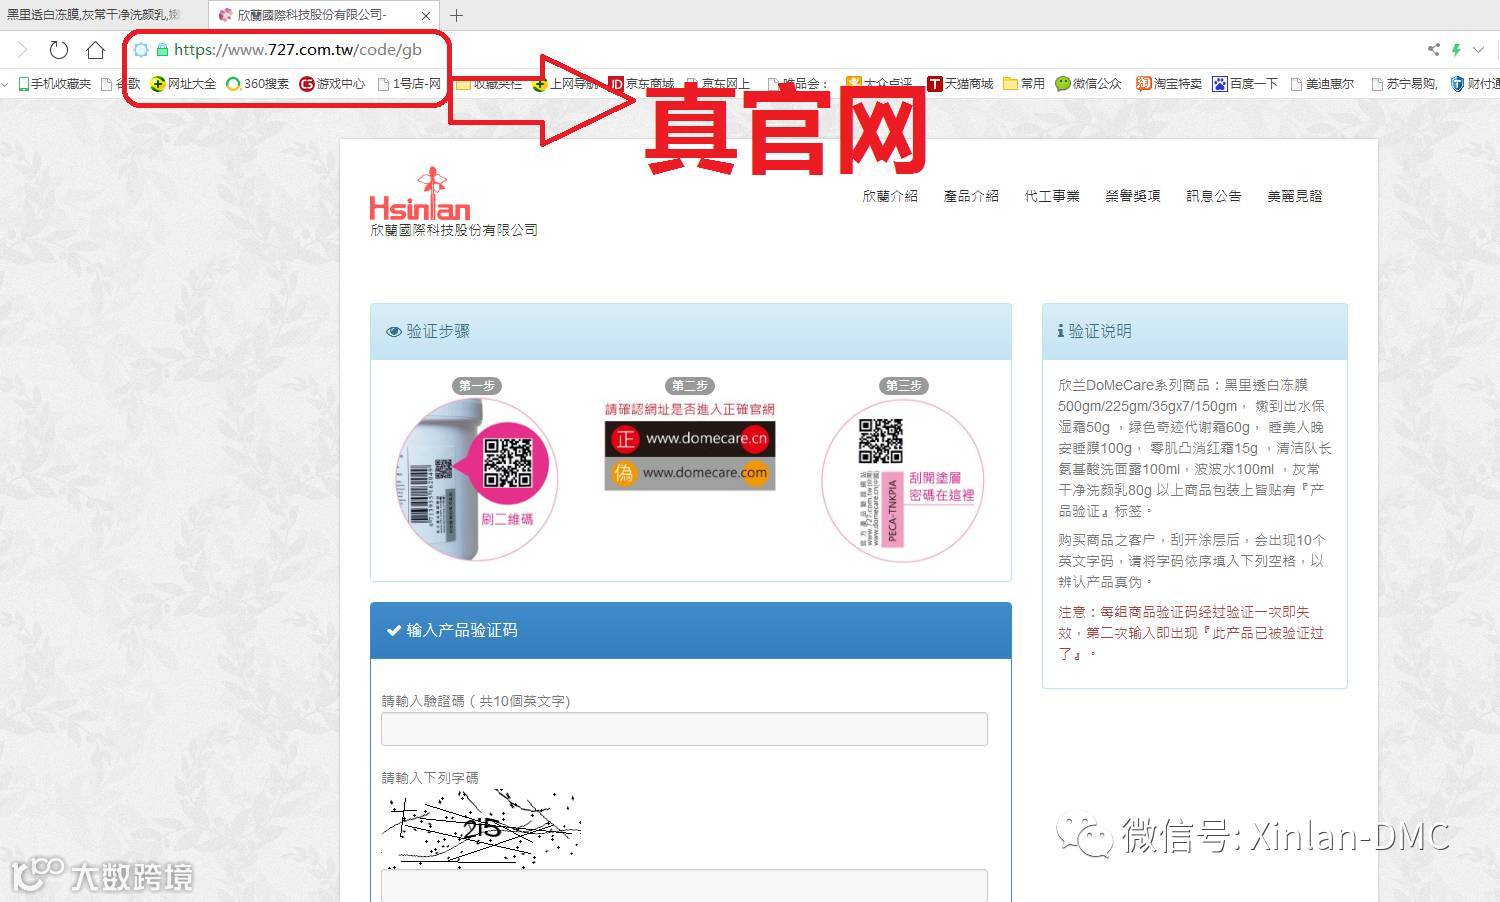This screenshot has width=1500, height=902.
Task: Open the 欣蘭介紹 menu item
Action: [890, 196]
